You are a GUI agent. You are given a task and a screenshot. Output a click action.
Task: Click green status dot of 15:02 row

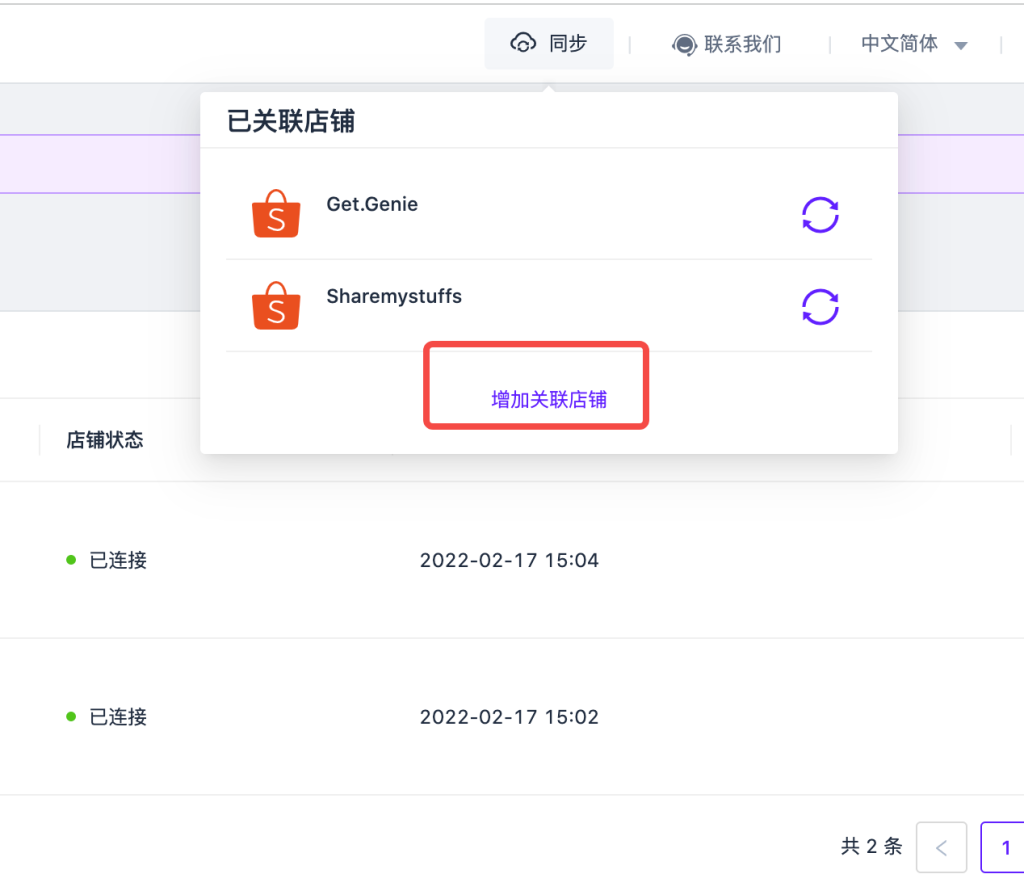[x=71, y=717]
